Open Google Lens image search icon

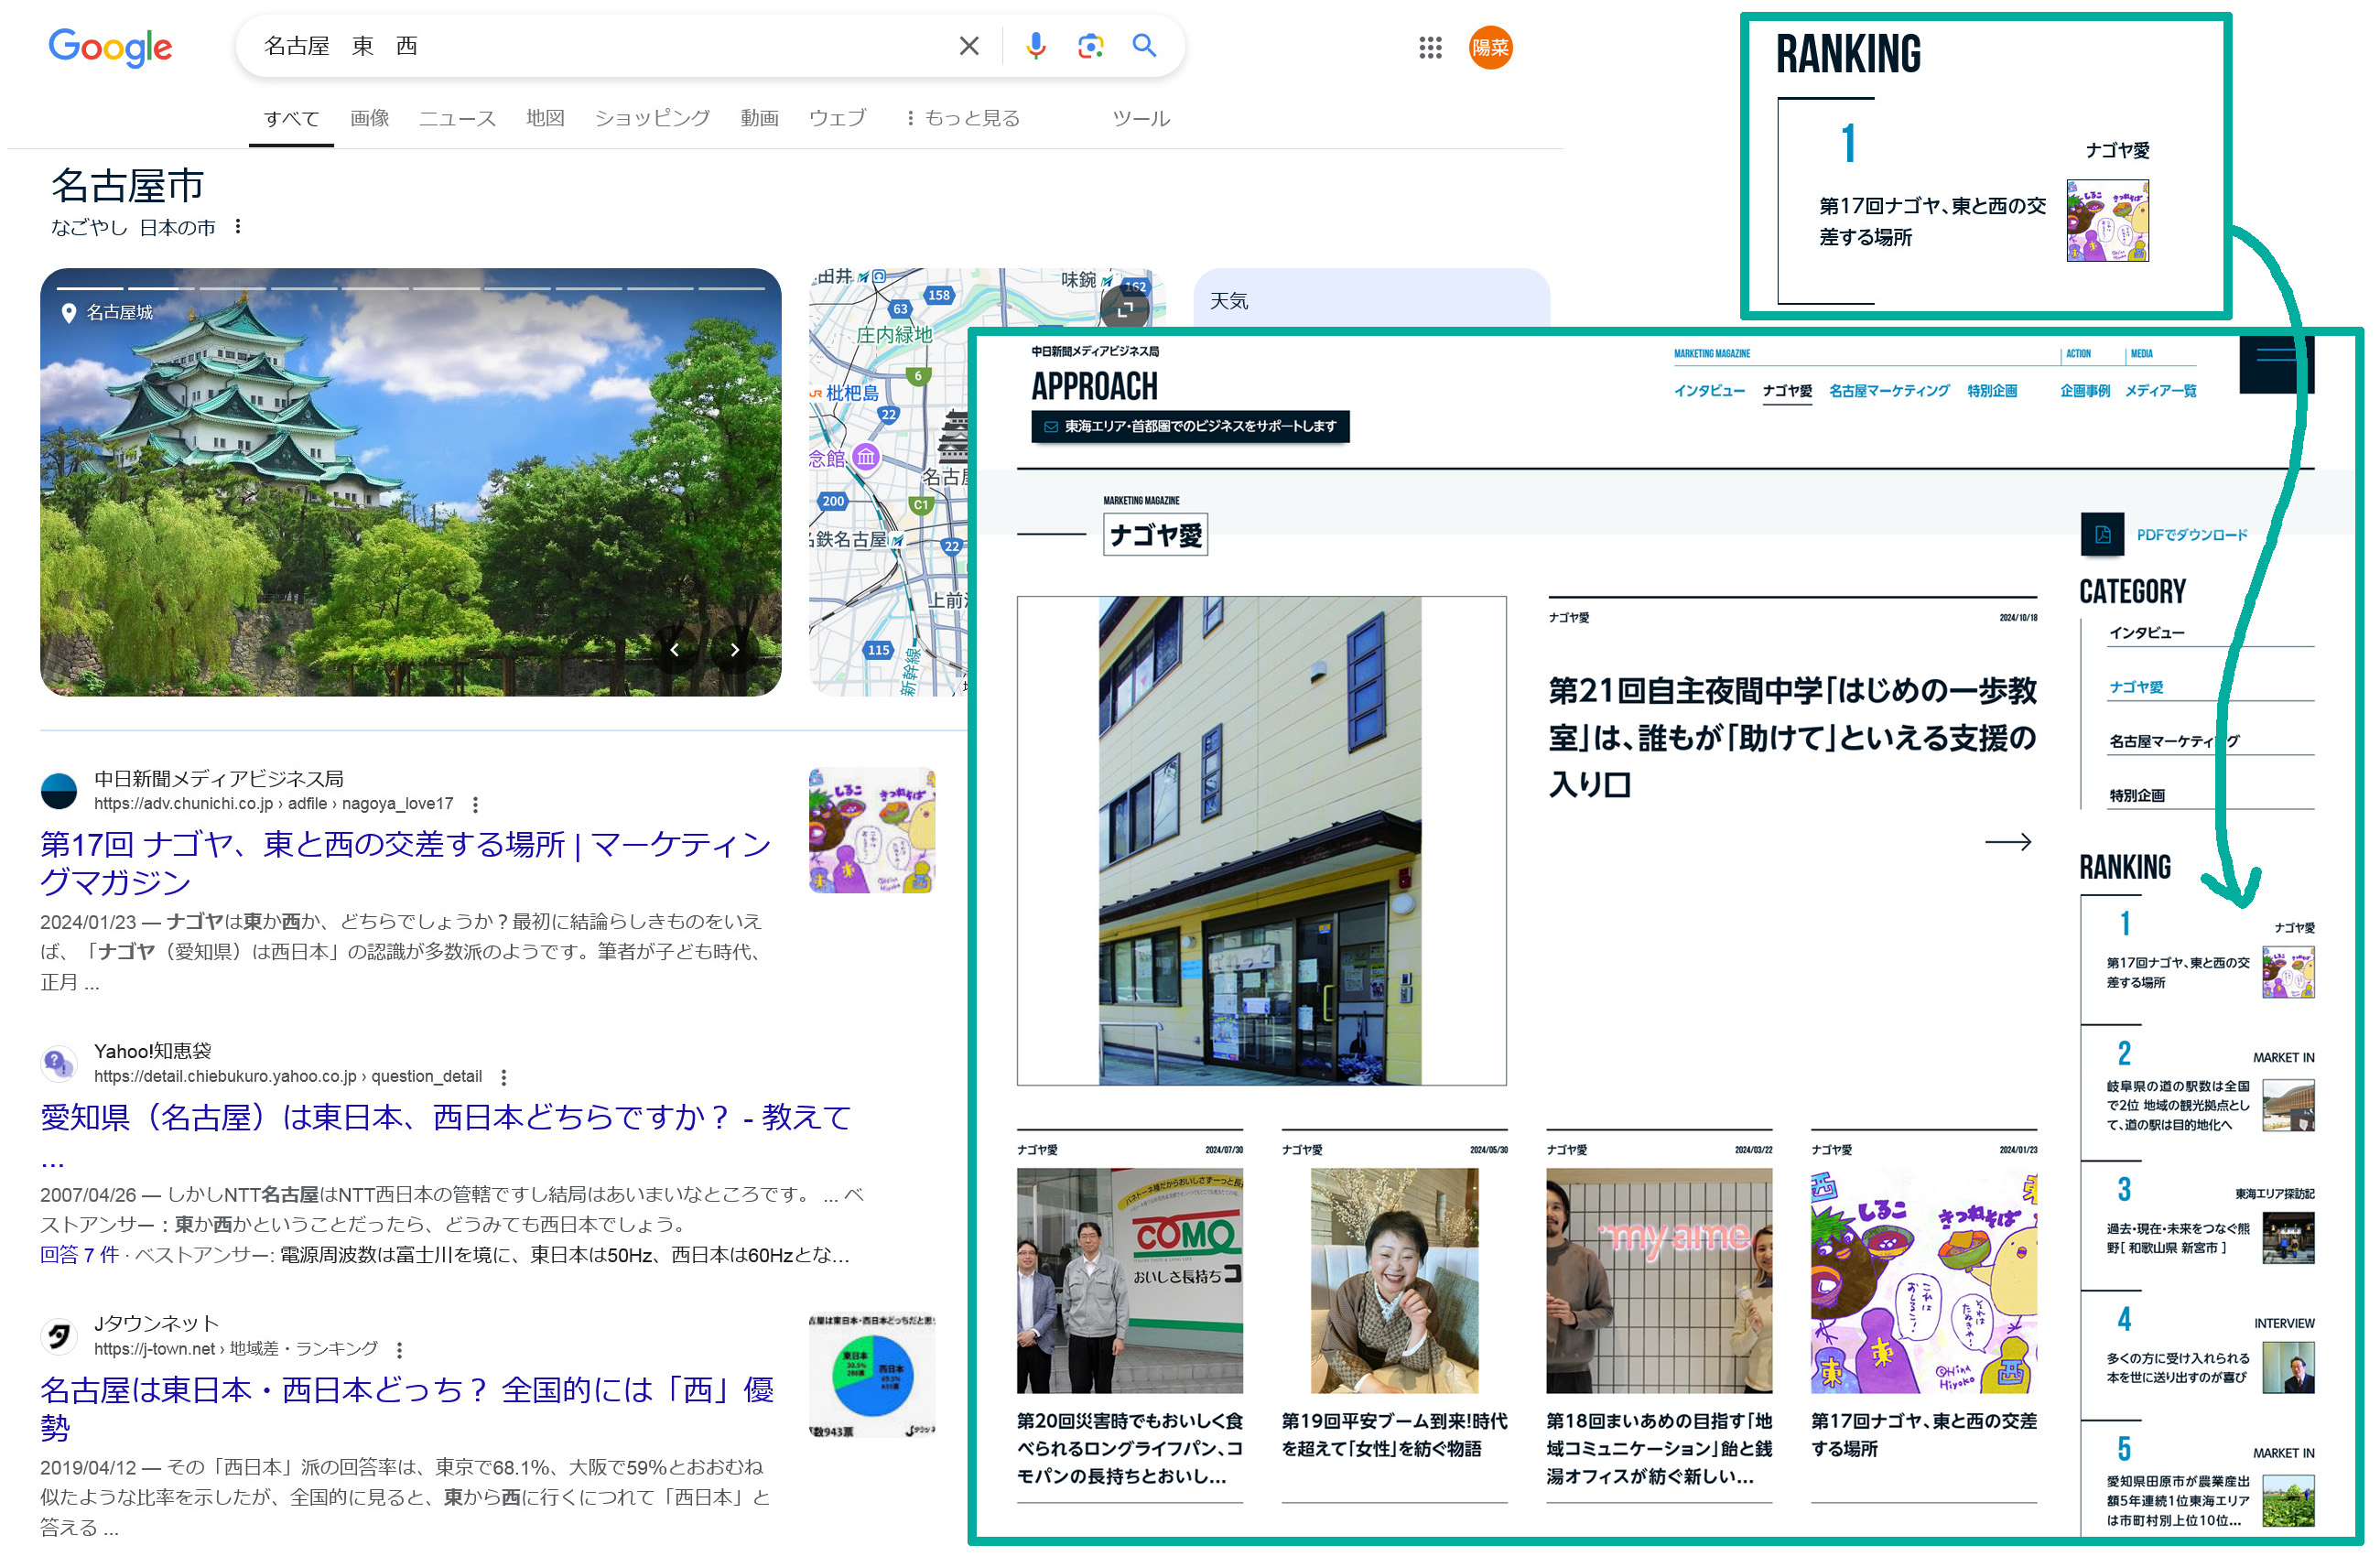tap(1090, 46)
